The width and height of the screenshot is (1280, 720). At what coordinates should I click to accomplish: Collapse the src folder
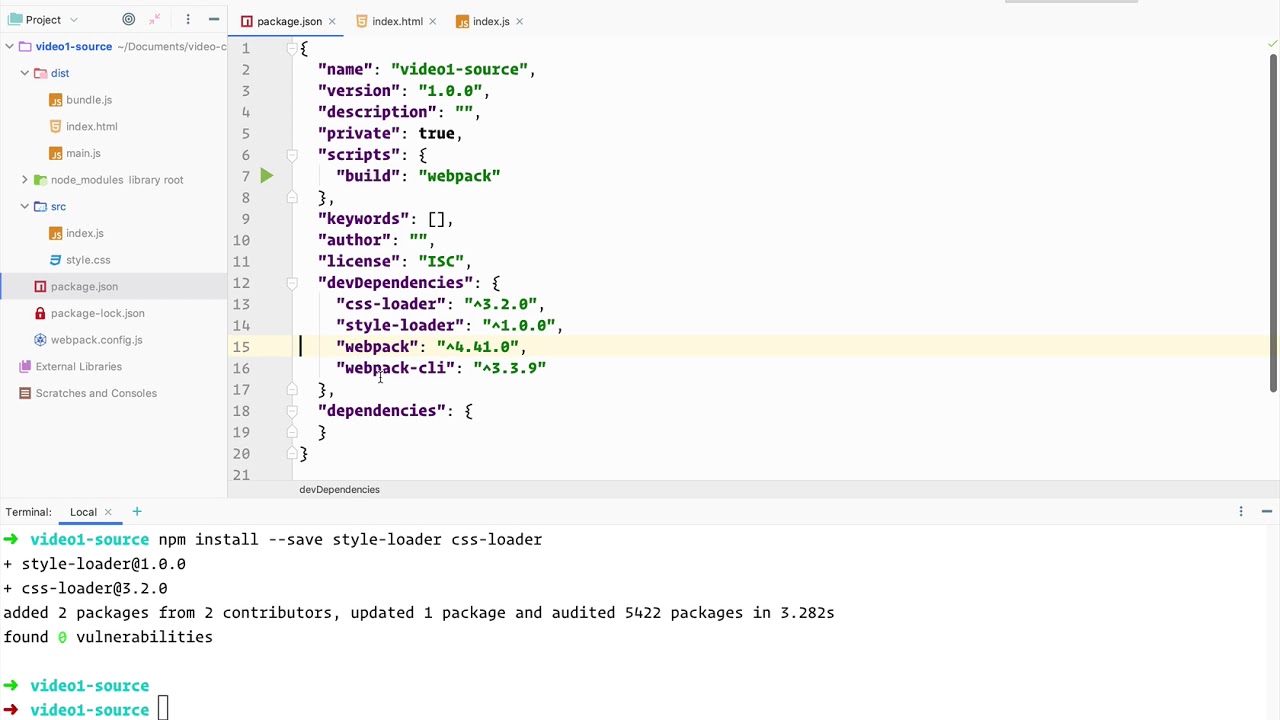tap(25, 207)
